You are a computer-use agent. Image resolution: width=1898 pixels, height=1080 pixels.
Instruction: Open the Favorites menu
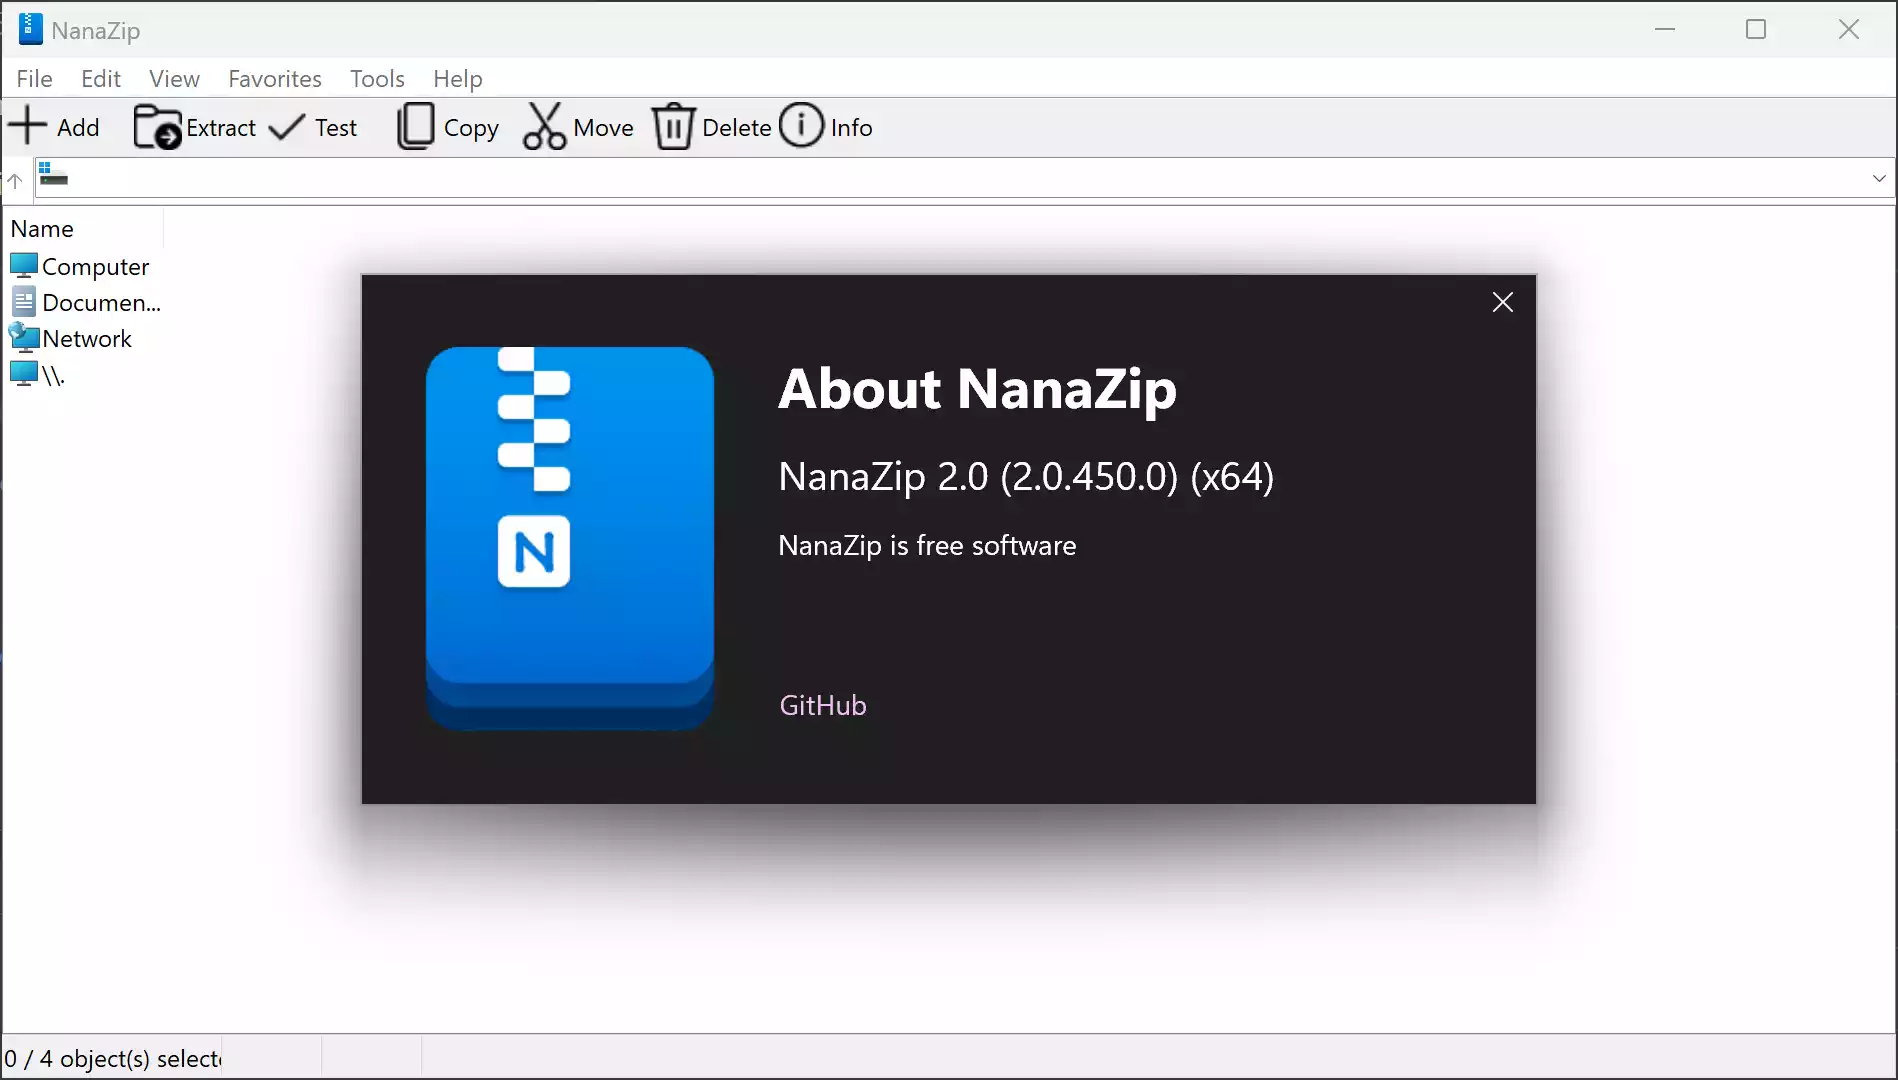coord(274,78)
